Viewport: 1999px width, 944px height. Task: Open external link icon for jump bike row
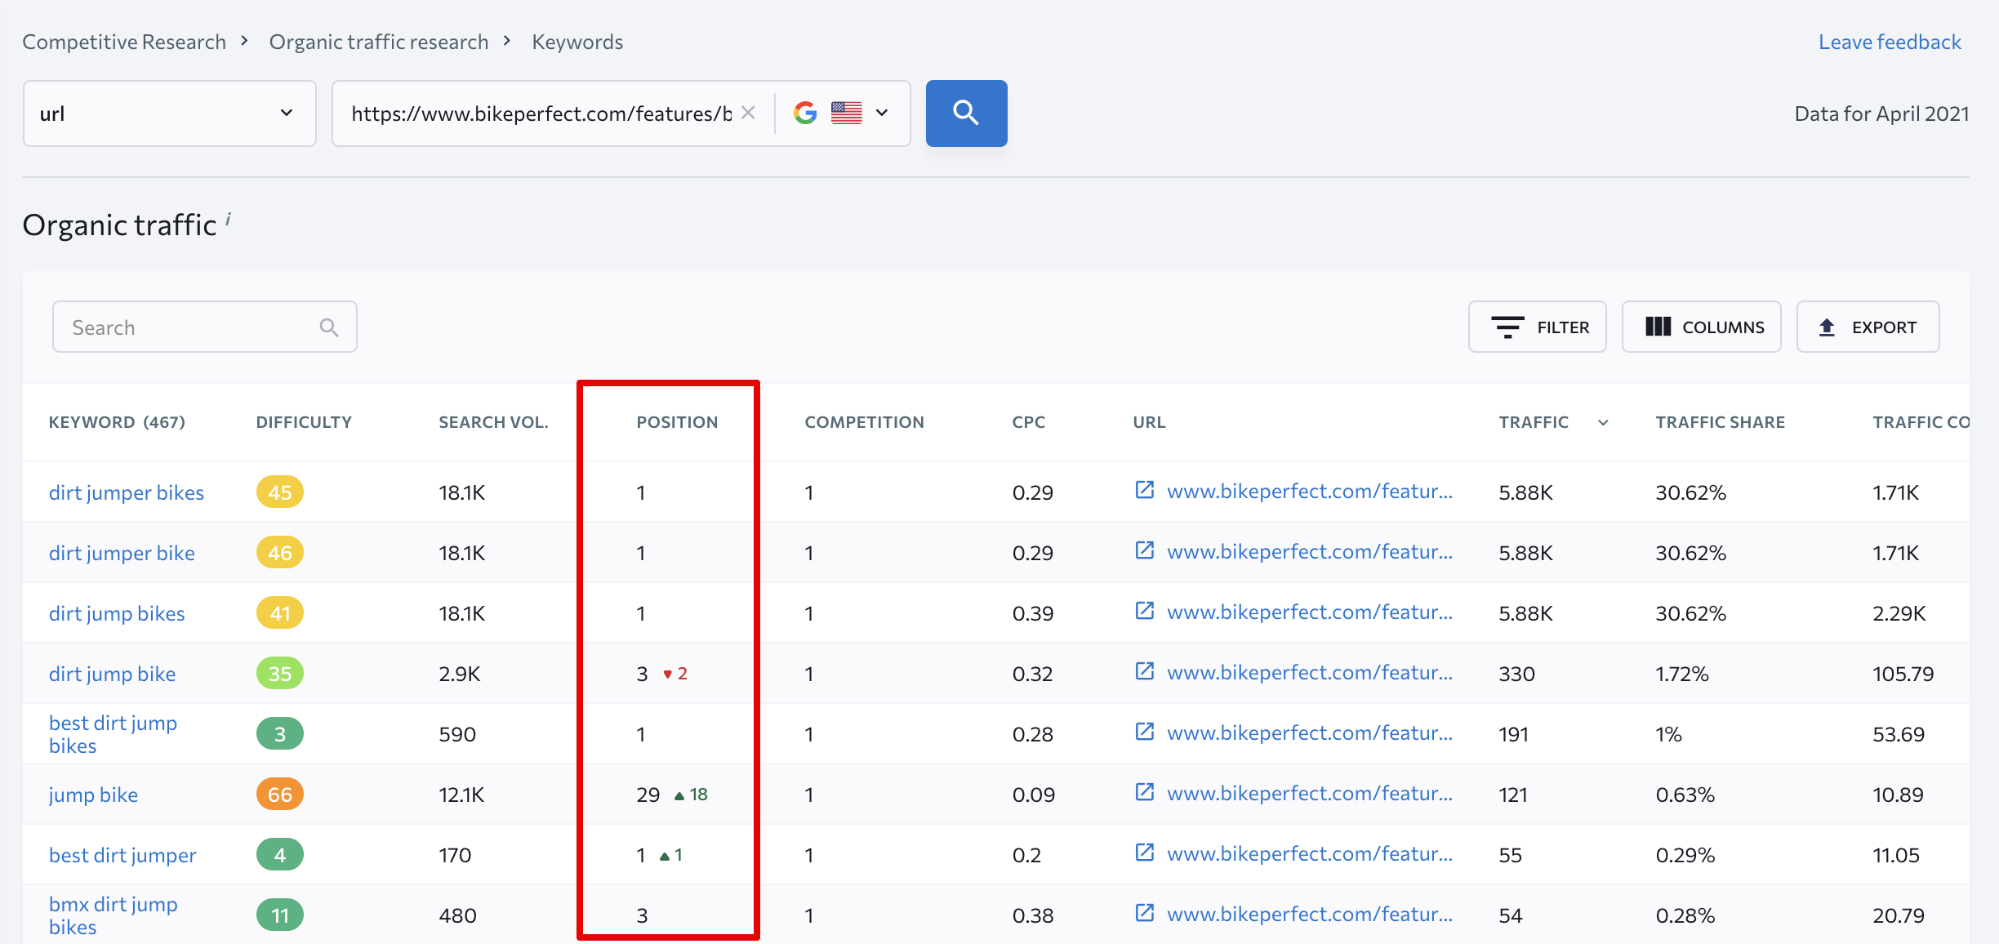pos(1145,792)
